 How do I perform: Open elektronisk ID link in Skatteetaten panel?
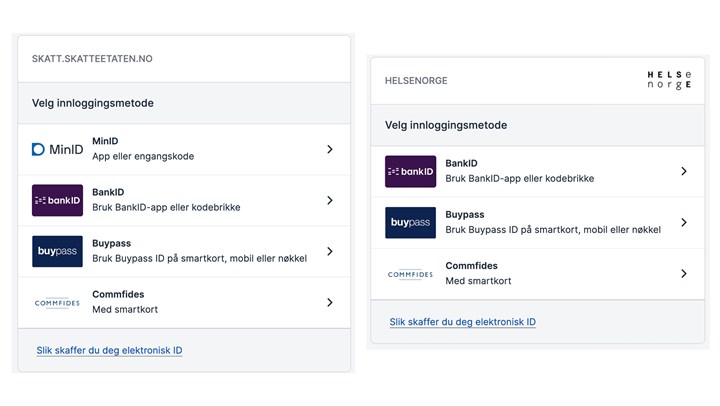tap(109, 350)
